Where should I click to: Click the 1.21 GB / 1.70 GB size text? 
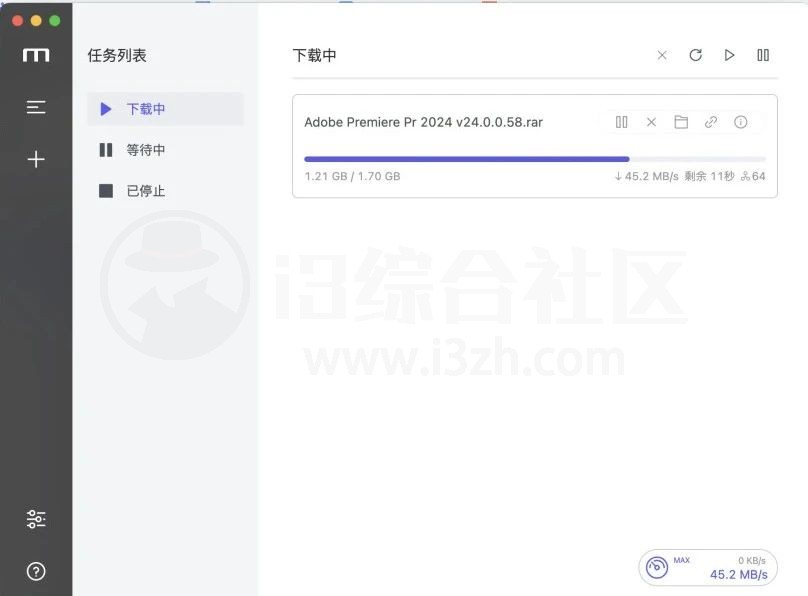(x=352, y=176)
